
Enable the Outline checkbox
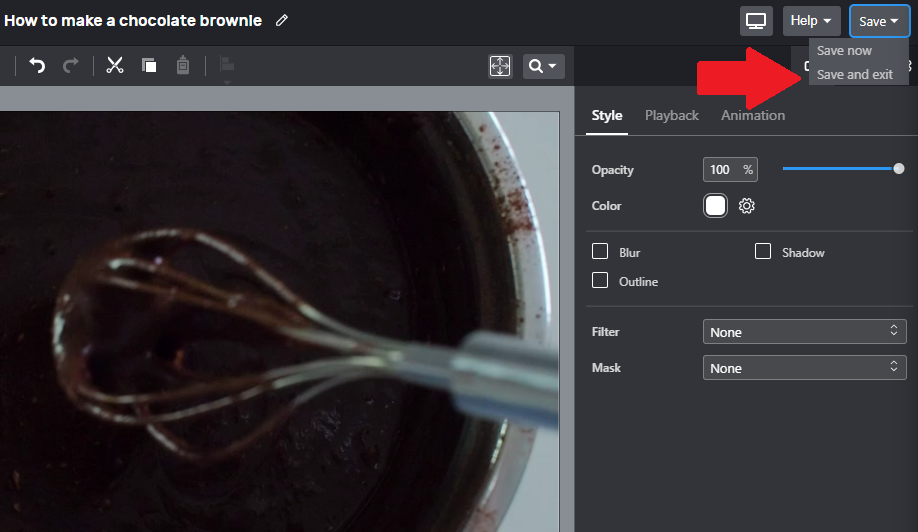[600, 280]
